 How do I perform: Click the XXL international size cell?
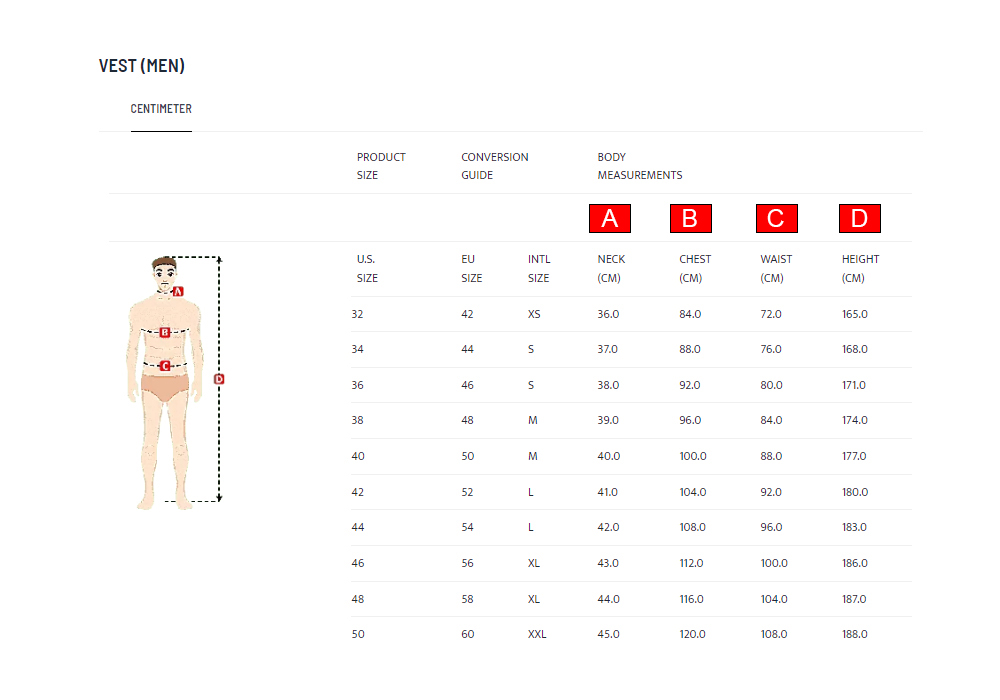[537, 634]
